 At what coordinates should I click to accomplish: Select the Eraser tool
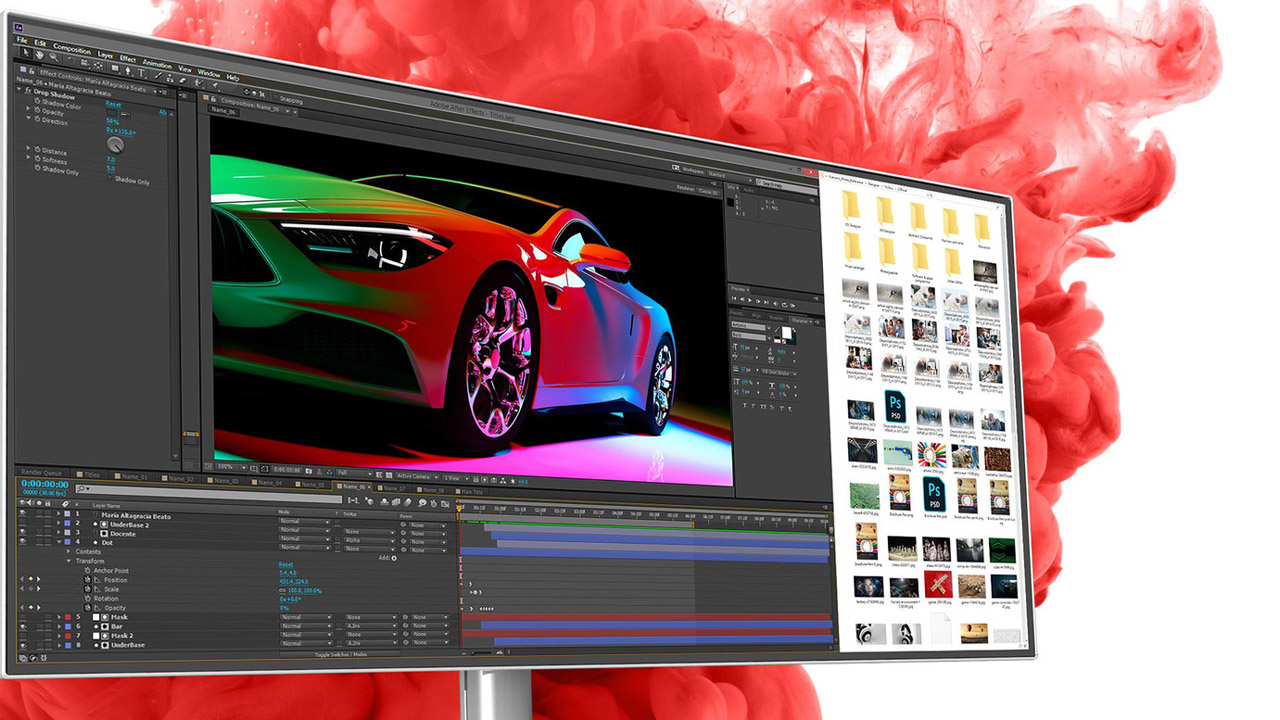(x=183, y=80)
